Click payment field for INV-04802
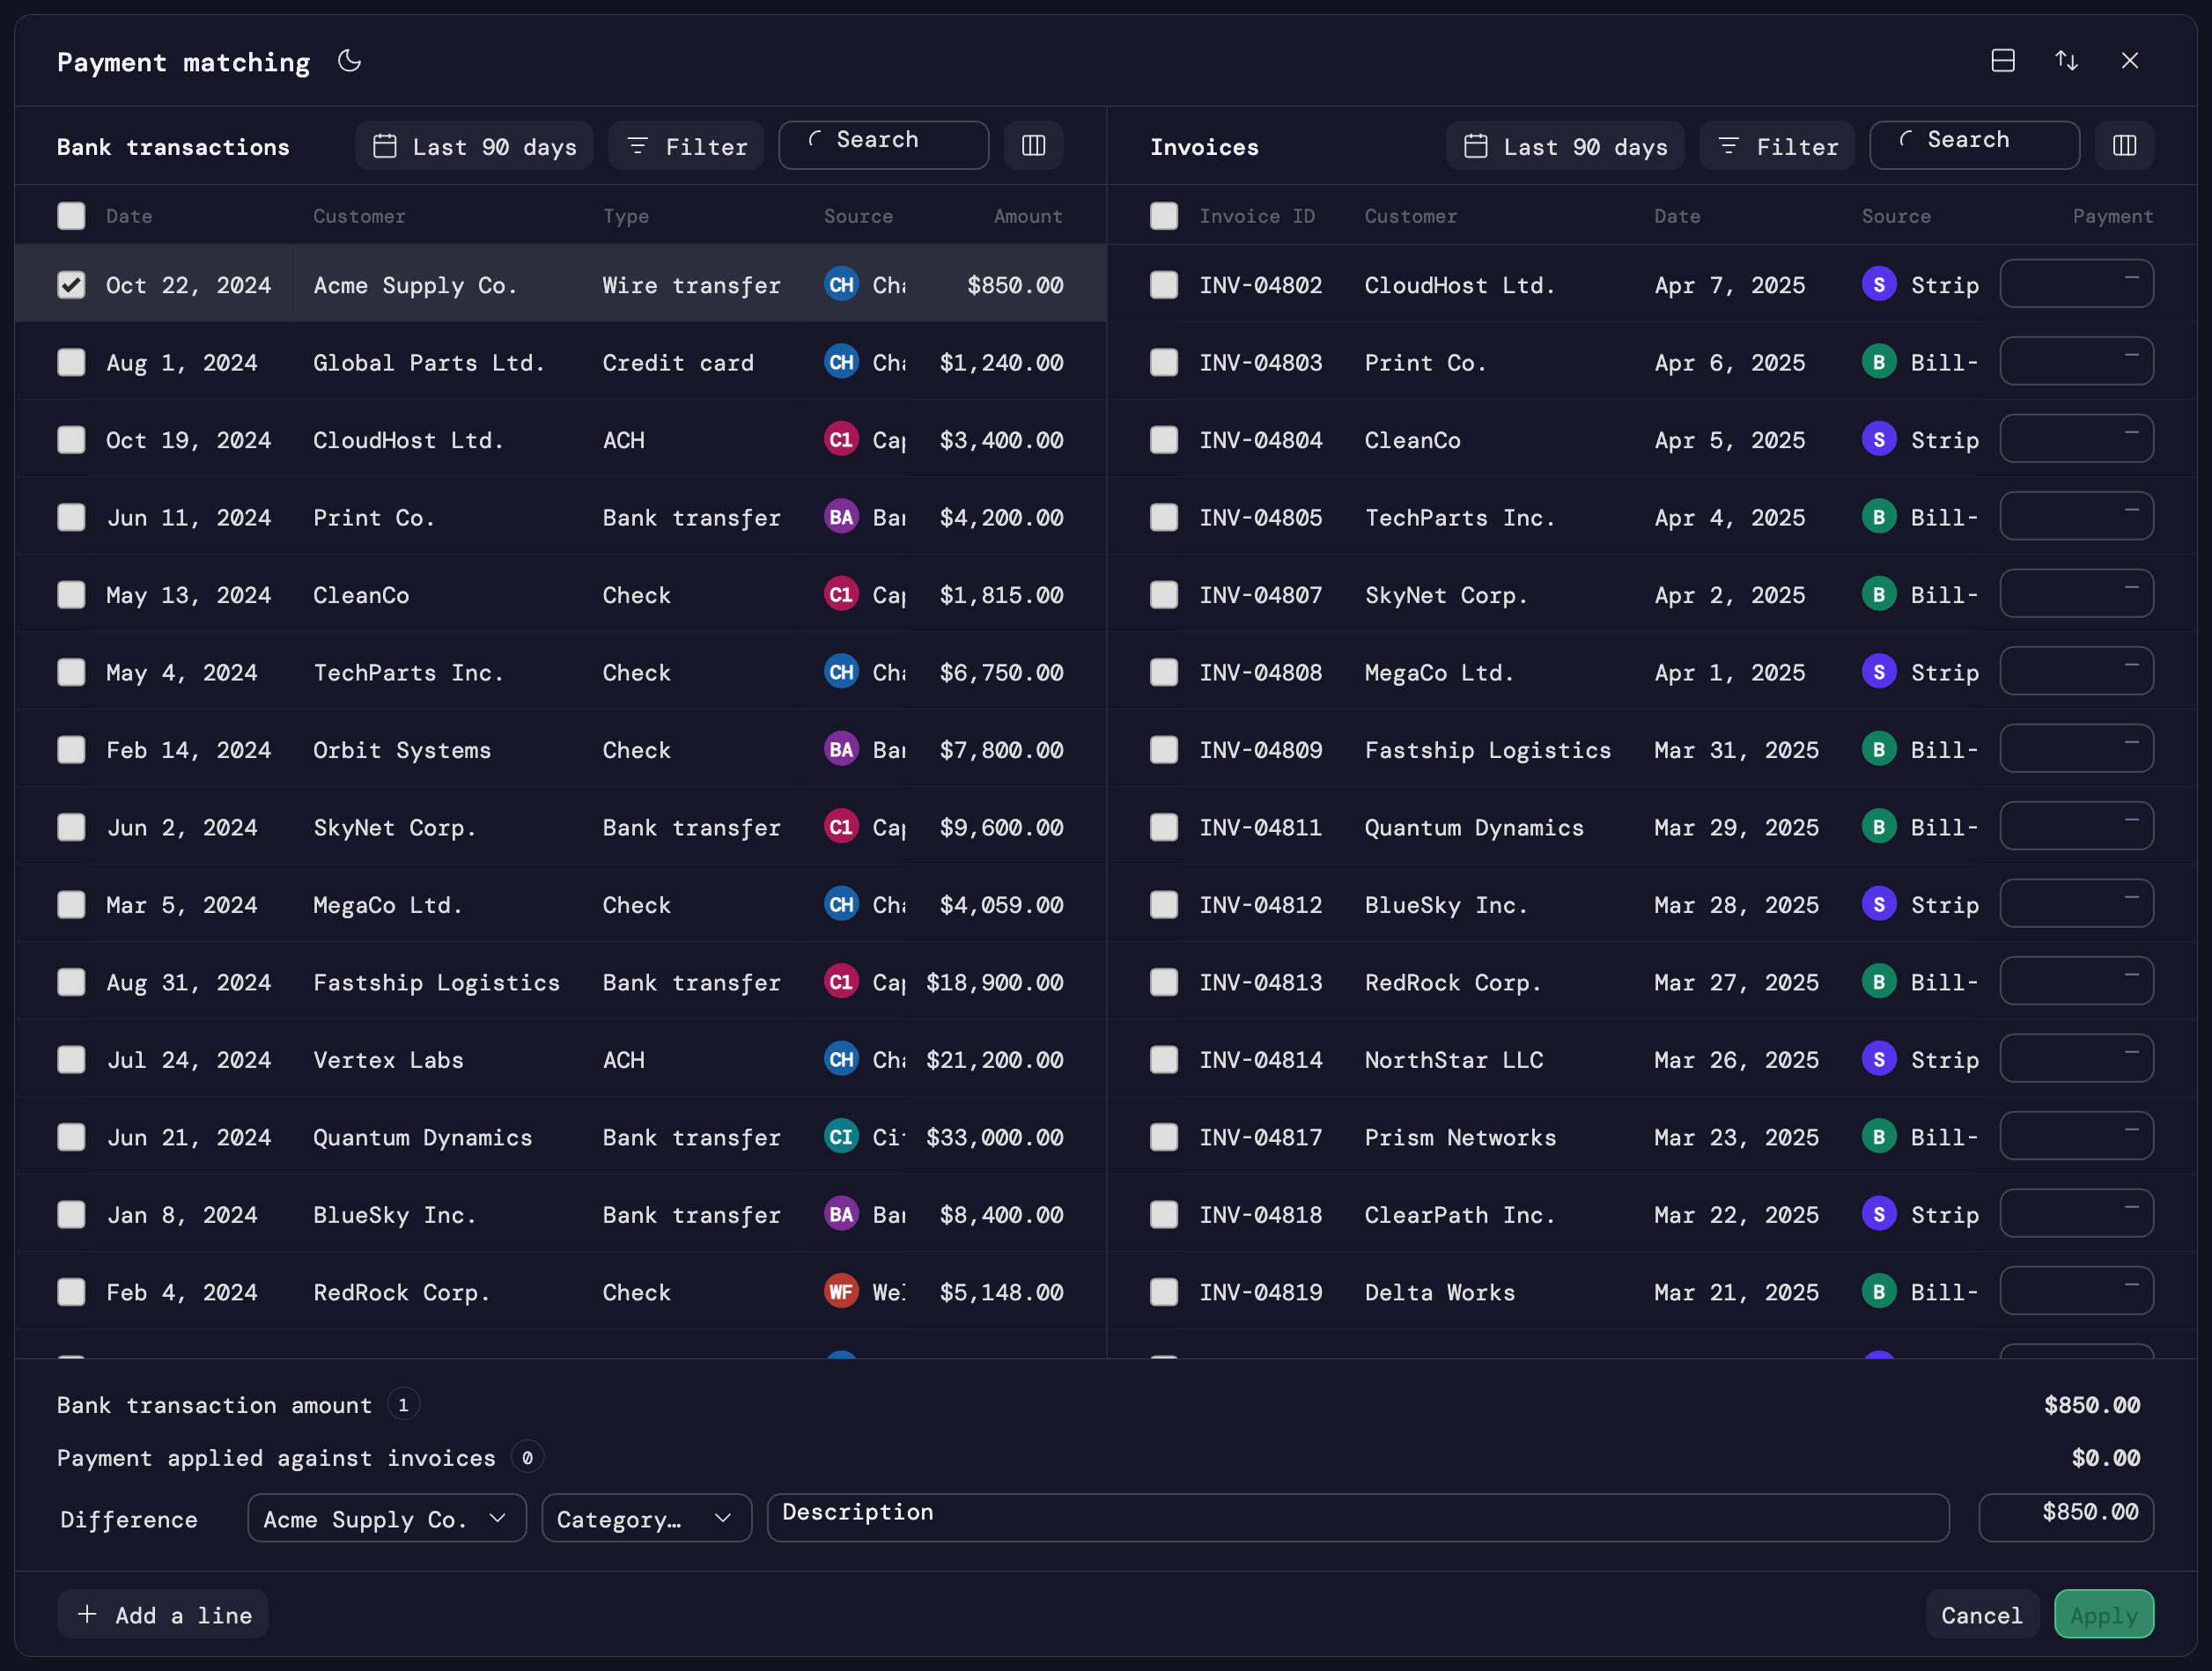The image size is (2212, 1671). pyautogui.click(x=2077, y=284)
